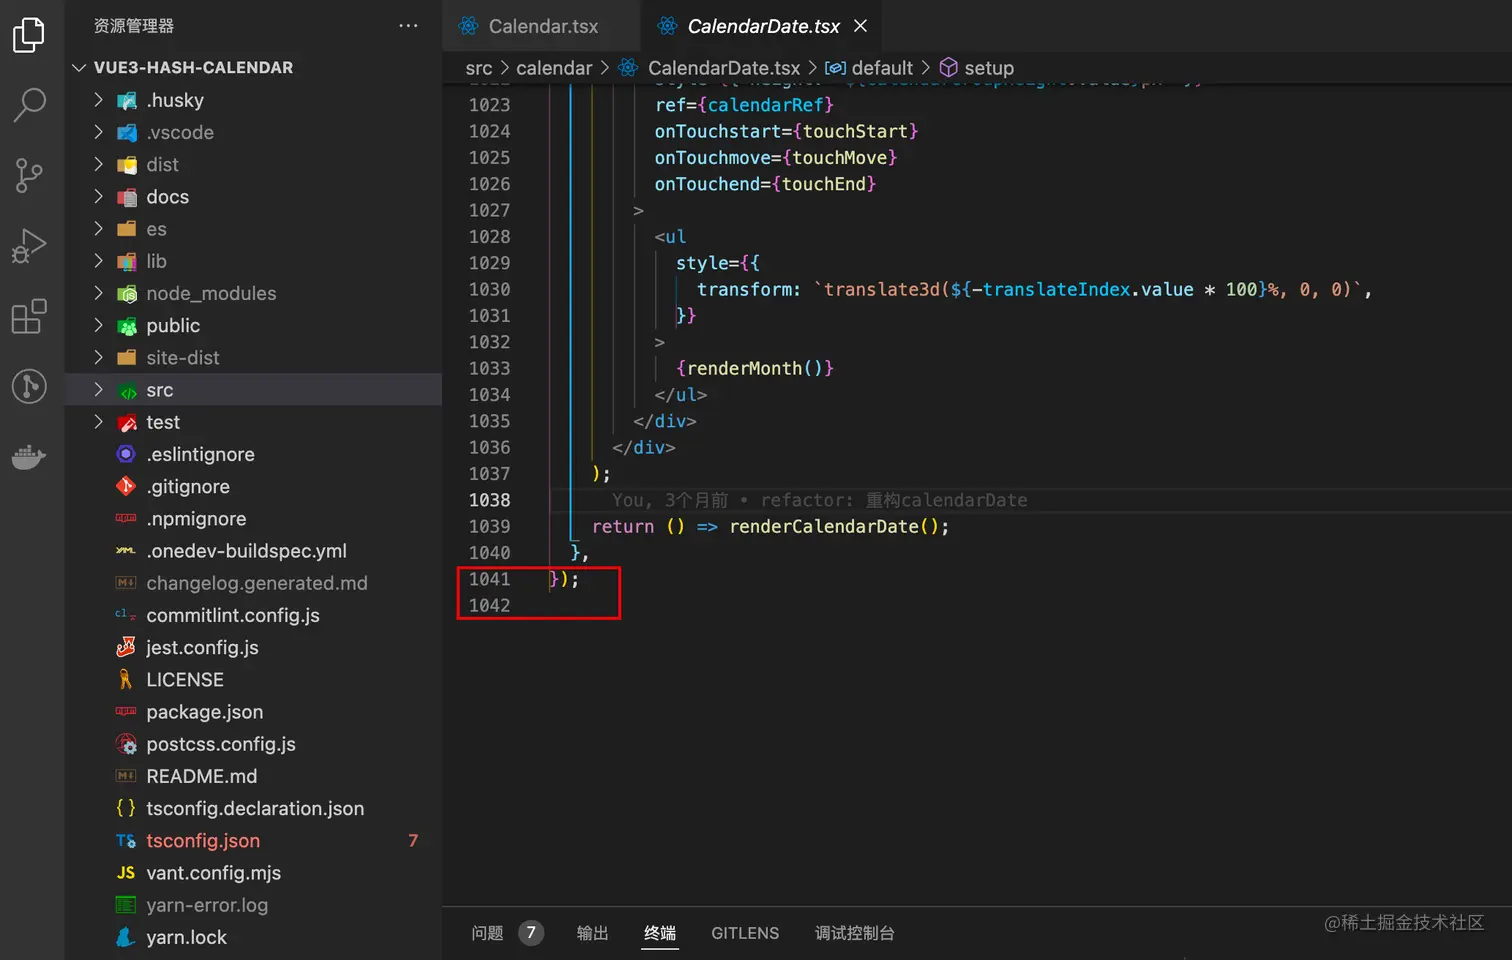Image resolution: width=1512 pixels, height=960 pixels.
Task: Switch to the Calendar.tsx tab
Action: point(541,26)
